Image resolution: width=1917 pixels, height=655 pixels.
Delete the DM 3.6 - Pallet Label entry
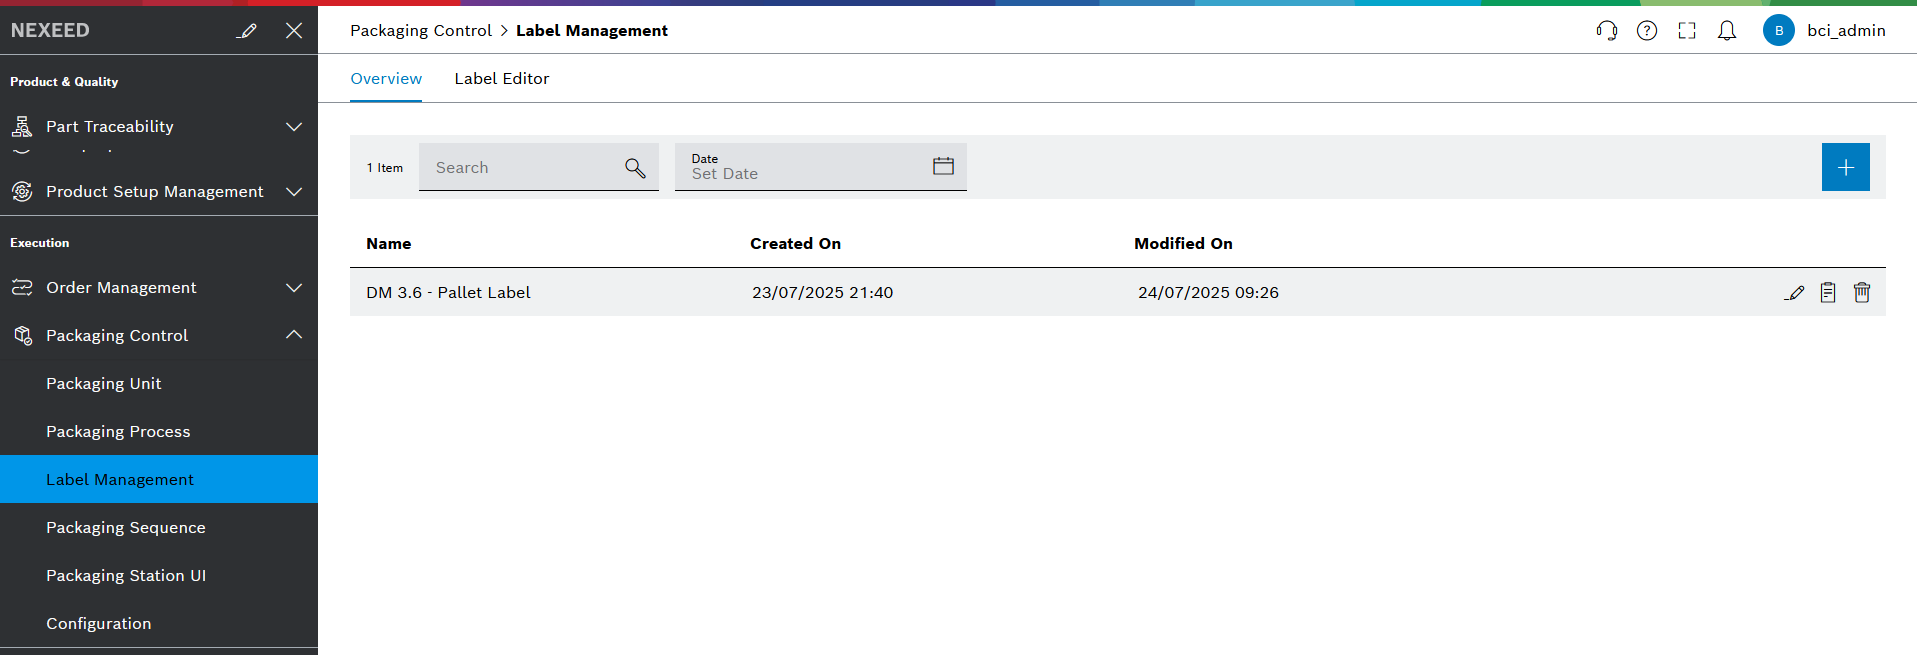1862,293
